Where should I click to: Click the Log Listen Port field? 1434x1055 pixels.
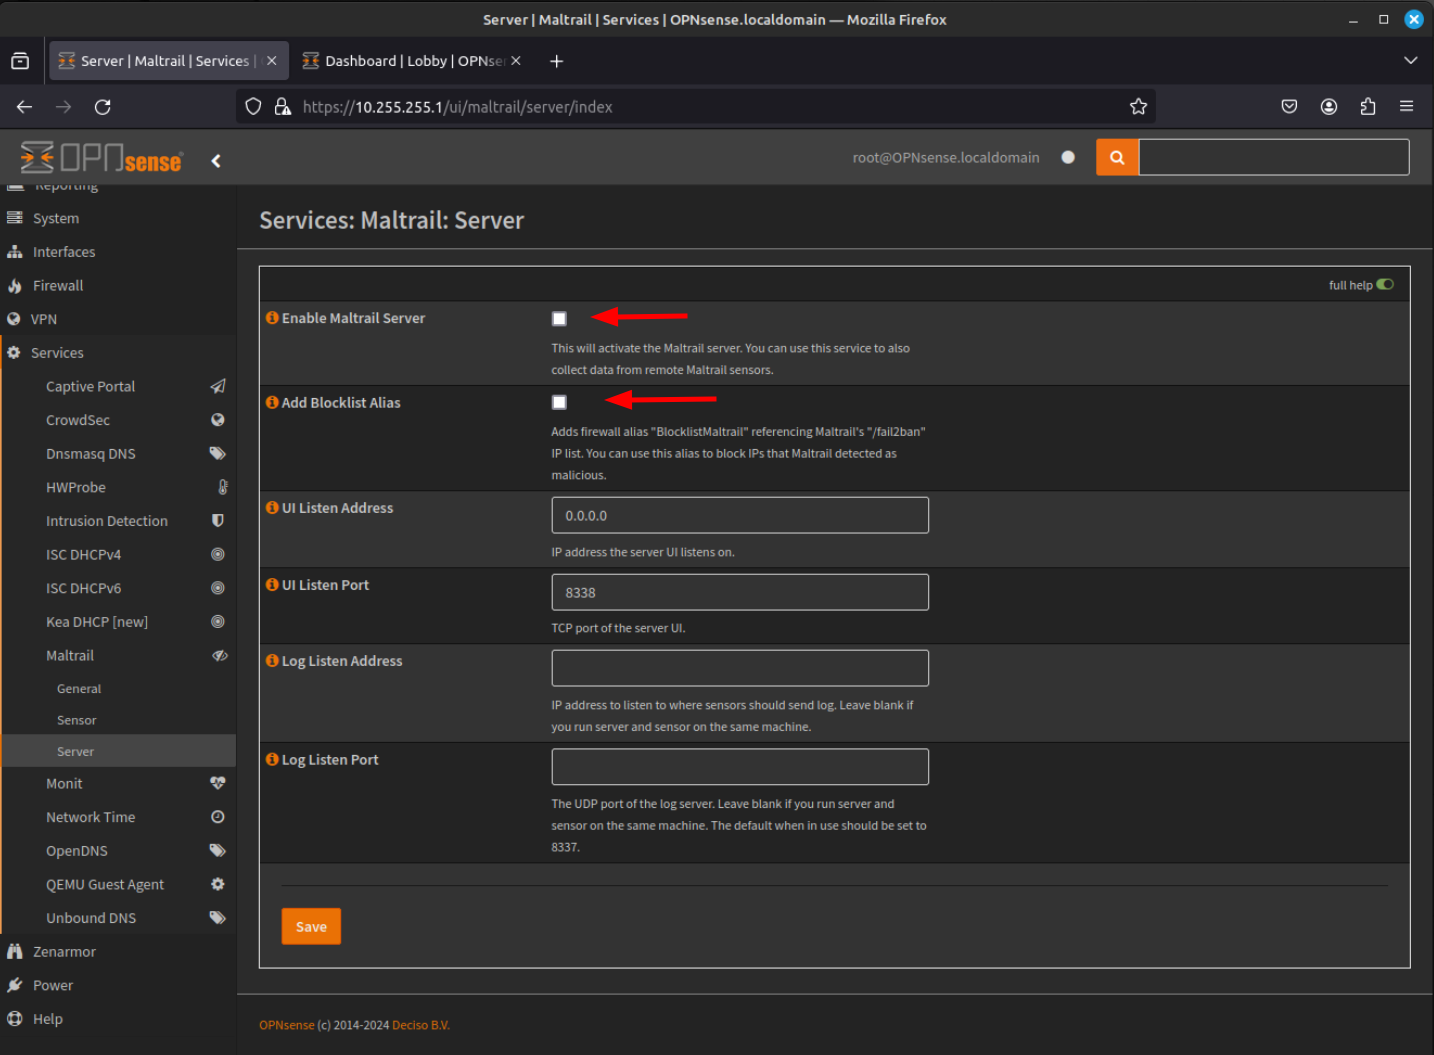point(740,767)
